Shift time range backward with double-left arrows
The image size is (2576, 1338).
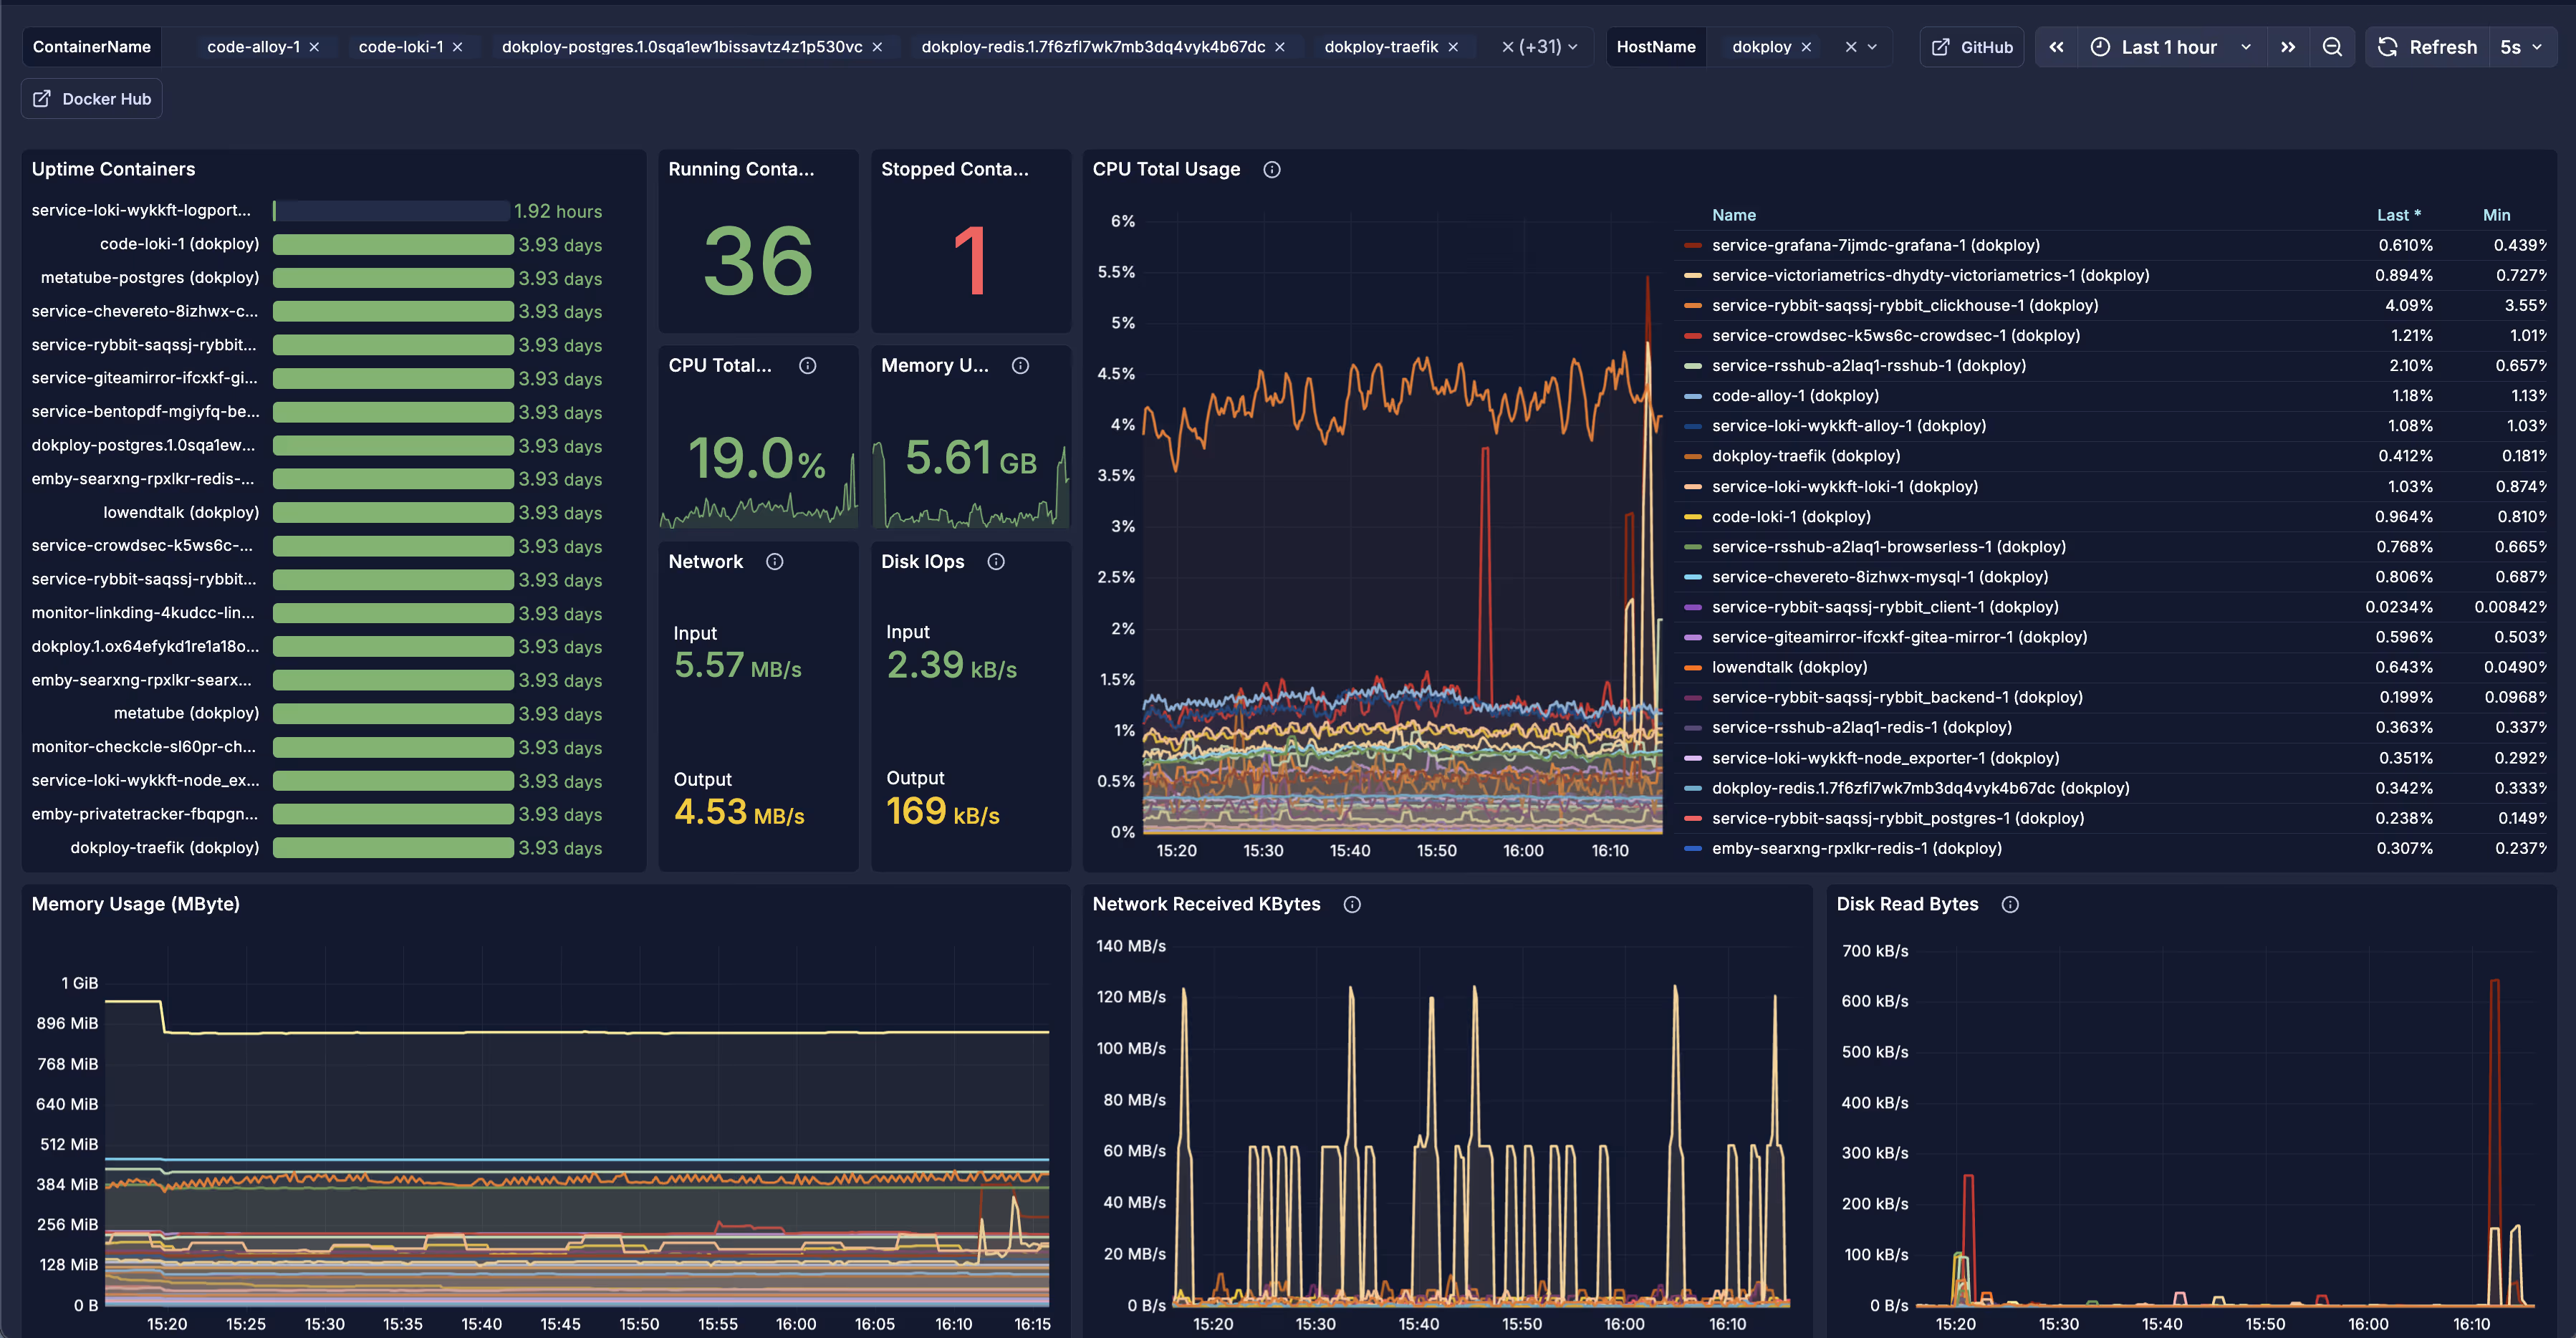[x=2056, y=47]
